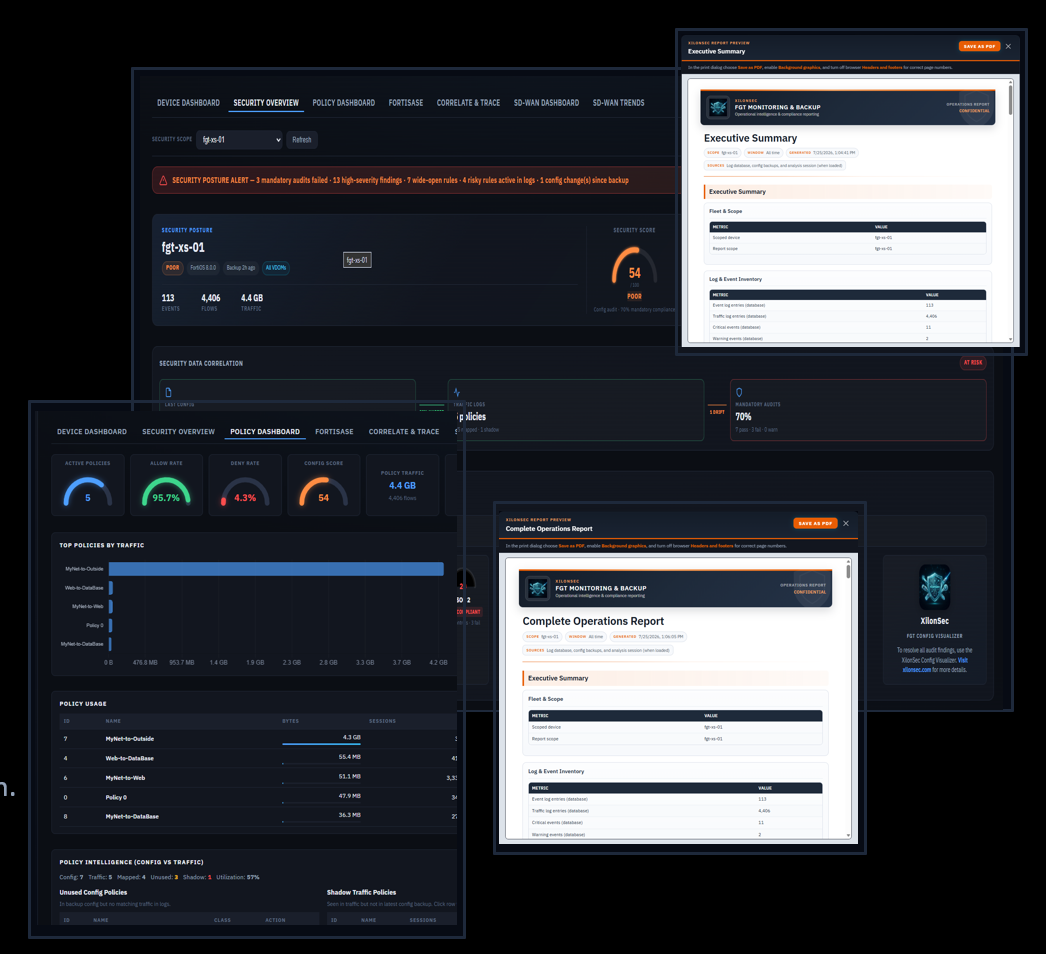This screenshot has width=1046, height=954.
Task: Open Correlate & Trace tab in front policy window
Action: click(404, 432)
